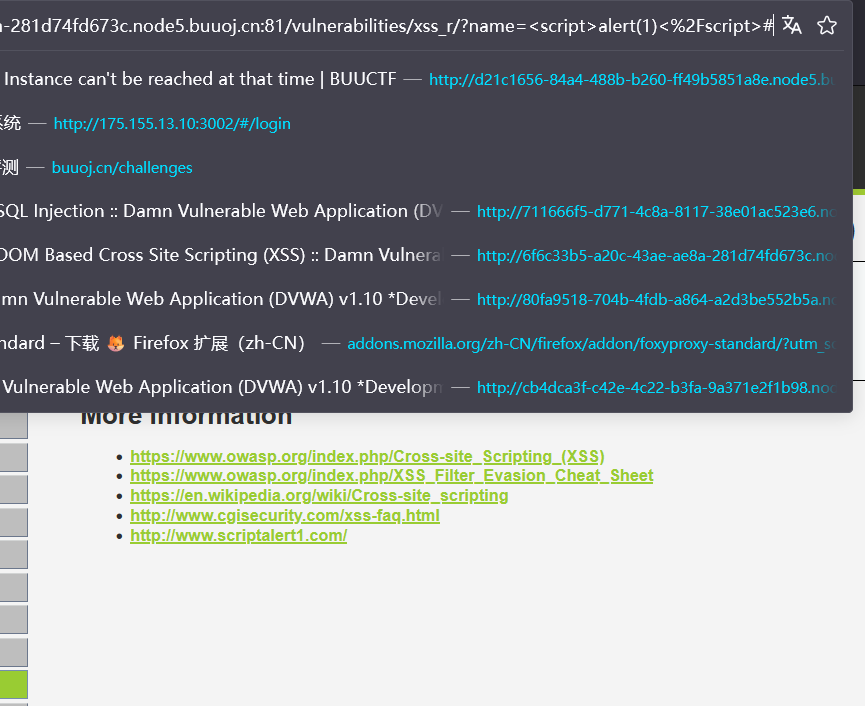Click the addons.mozilla.org URL text
This screenshot has width=865, height=706.
(x=591, y=344)
